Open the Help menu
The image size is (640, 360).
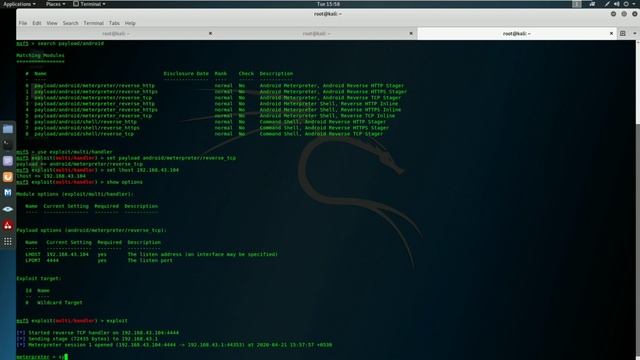130,23
